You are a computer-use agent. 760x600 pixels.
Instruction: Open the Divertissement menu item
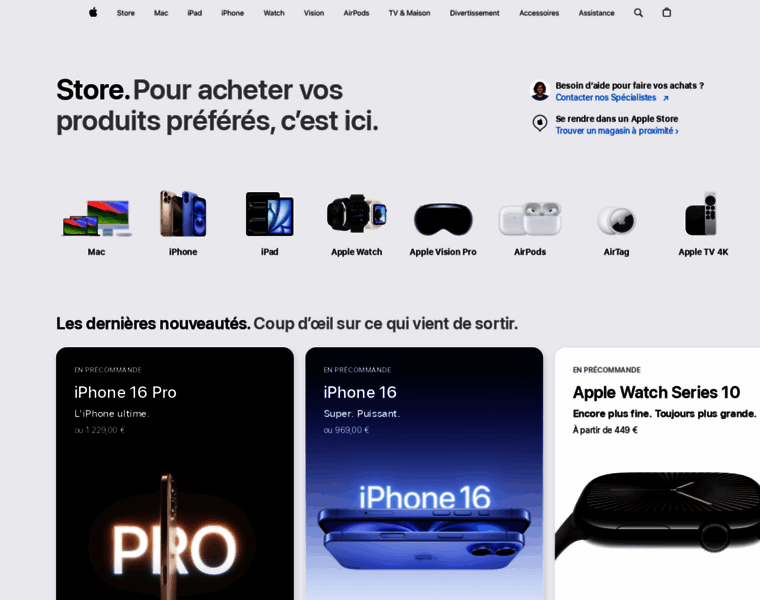tap(474, 13)
